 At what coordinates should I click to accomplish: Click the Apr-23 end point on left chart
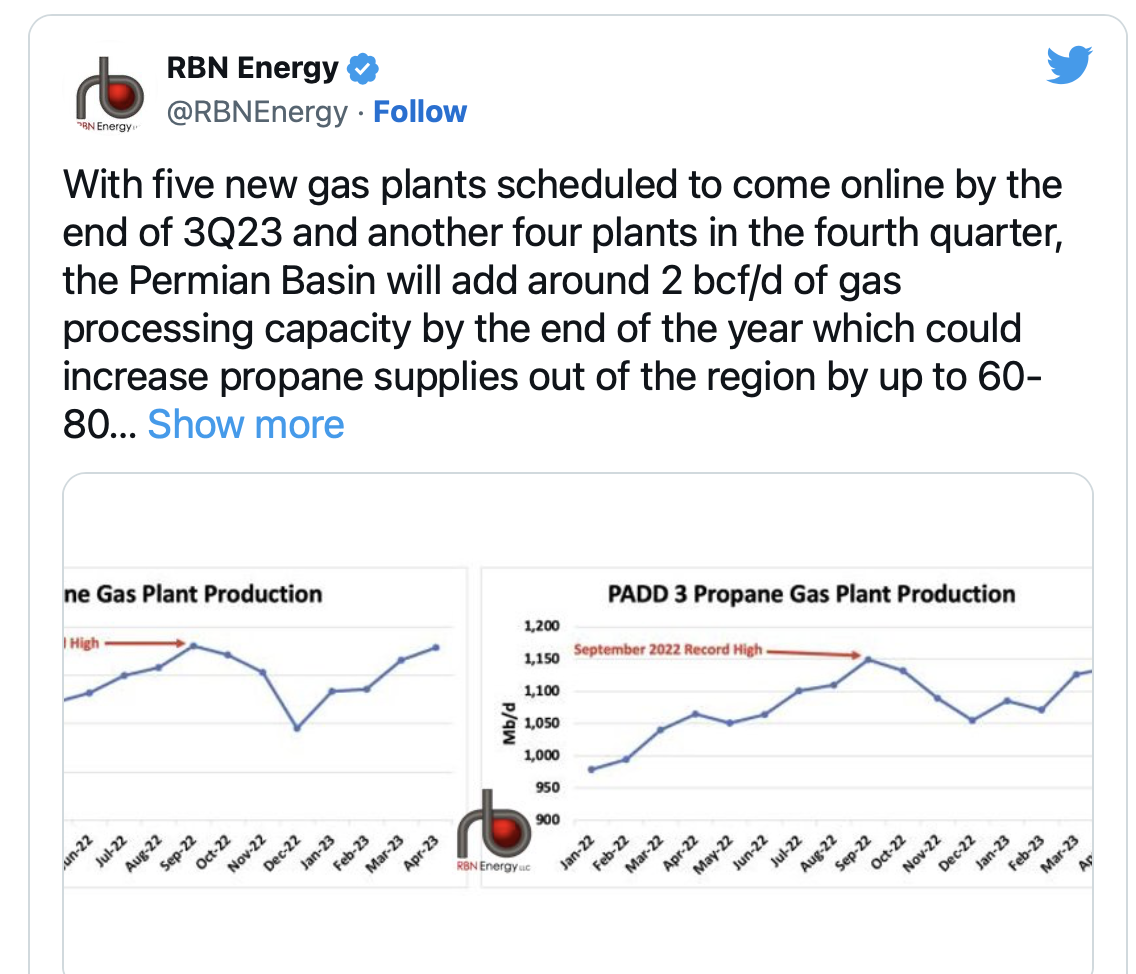tap(436, 647)
